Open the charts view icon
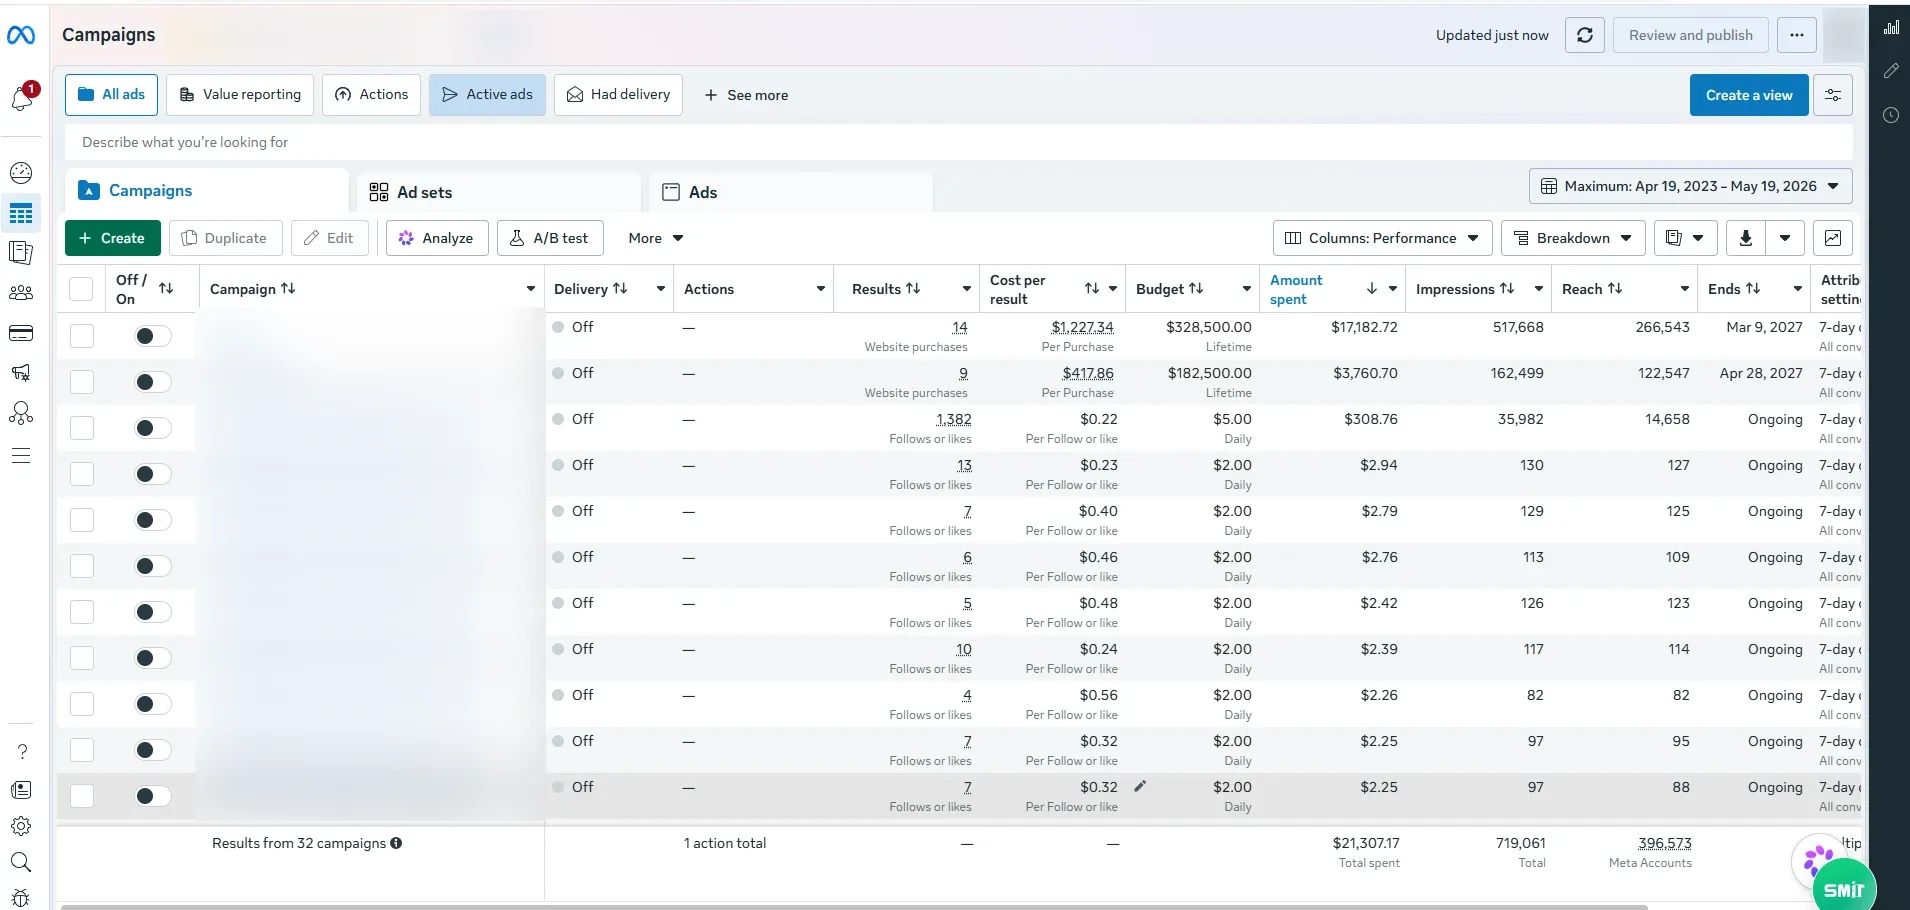Image resolution: width=1910 pixels, height=910 pixels. pyautogui.click(x=1833, y=238)
